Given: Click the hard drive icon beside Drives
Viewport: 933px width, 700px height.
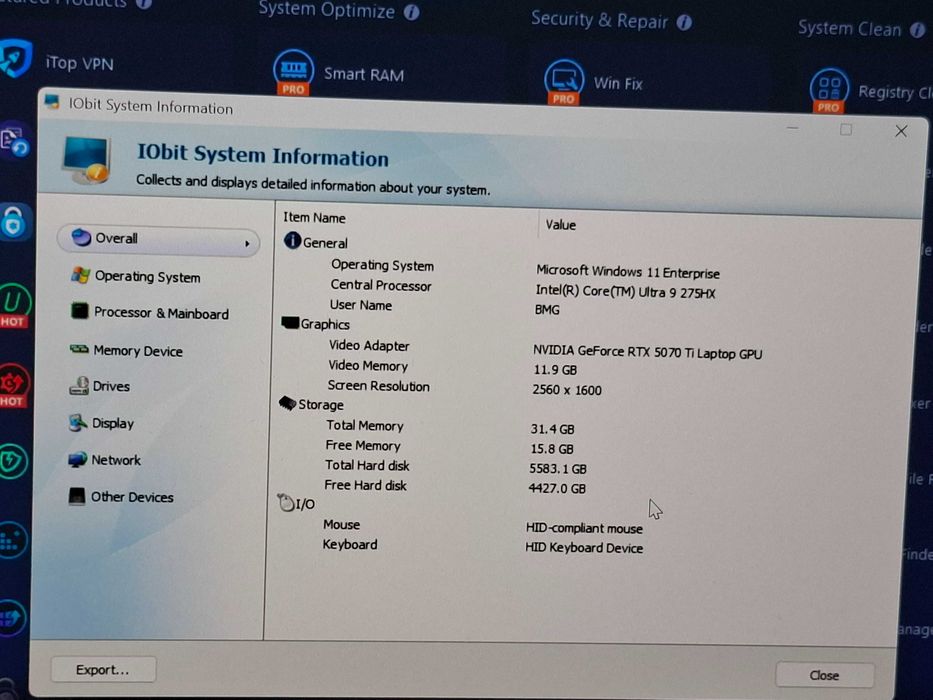Looking at the screenshot, I should pyautogui.click(x=79, y=386).
